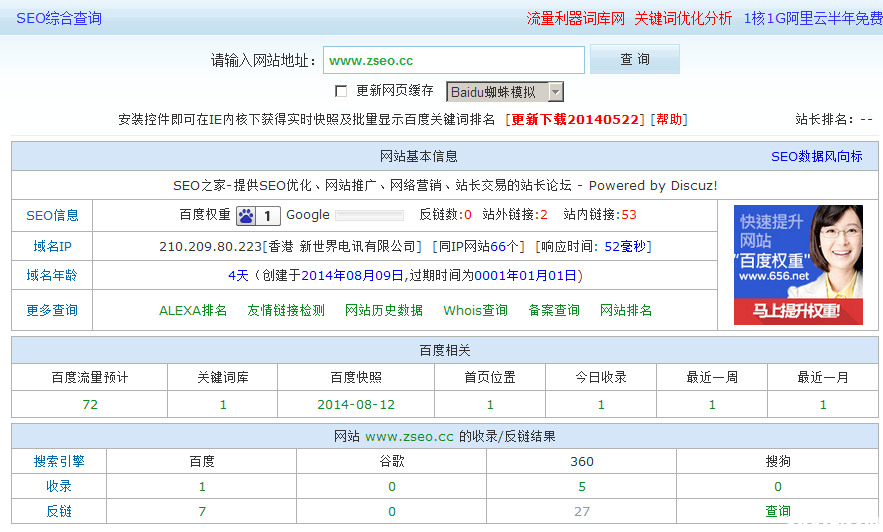This screenshot has width=883, height=532.
Task: Open the Whois查询 link
Action: [x=475, y=310]
